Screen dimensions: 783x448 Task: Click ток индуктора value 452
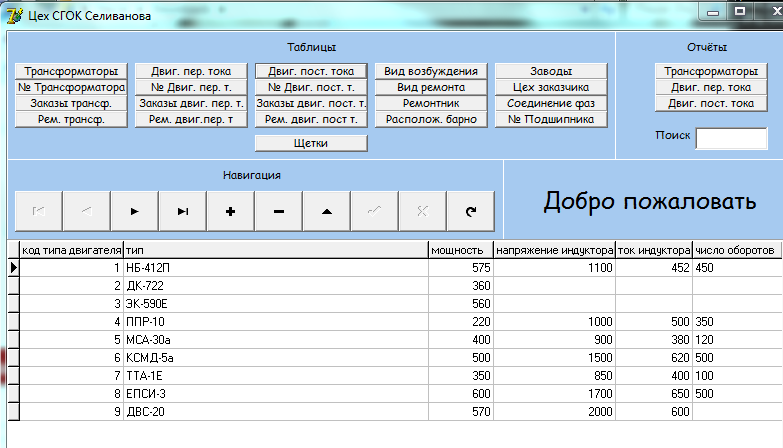[x=654, y=268]
